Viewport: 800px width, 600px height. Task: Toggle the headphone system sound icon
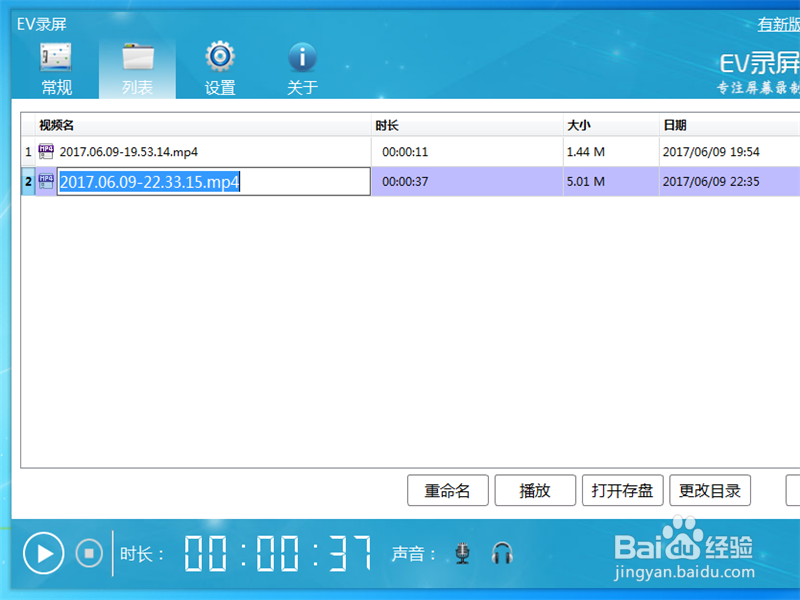(502, 553)
